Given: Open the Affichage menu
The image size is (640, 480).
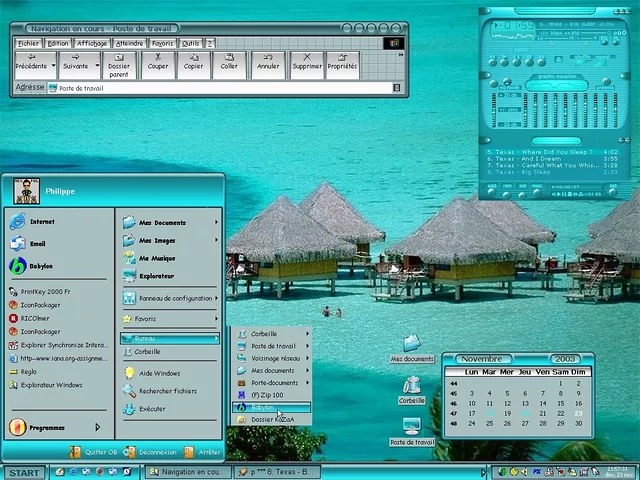Looking at the screenshot, I should [92, 43].
